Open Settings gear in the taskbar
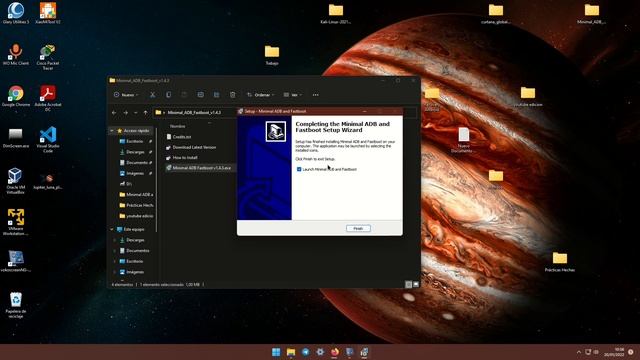The height and width of the screenshot is (360, 640). tap(320, 352)
